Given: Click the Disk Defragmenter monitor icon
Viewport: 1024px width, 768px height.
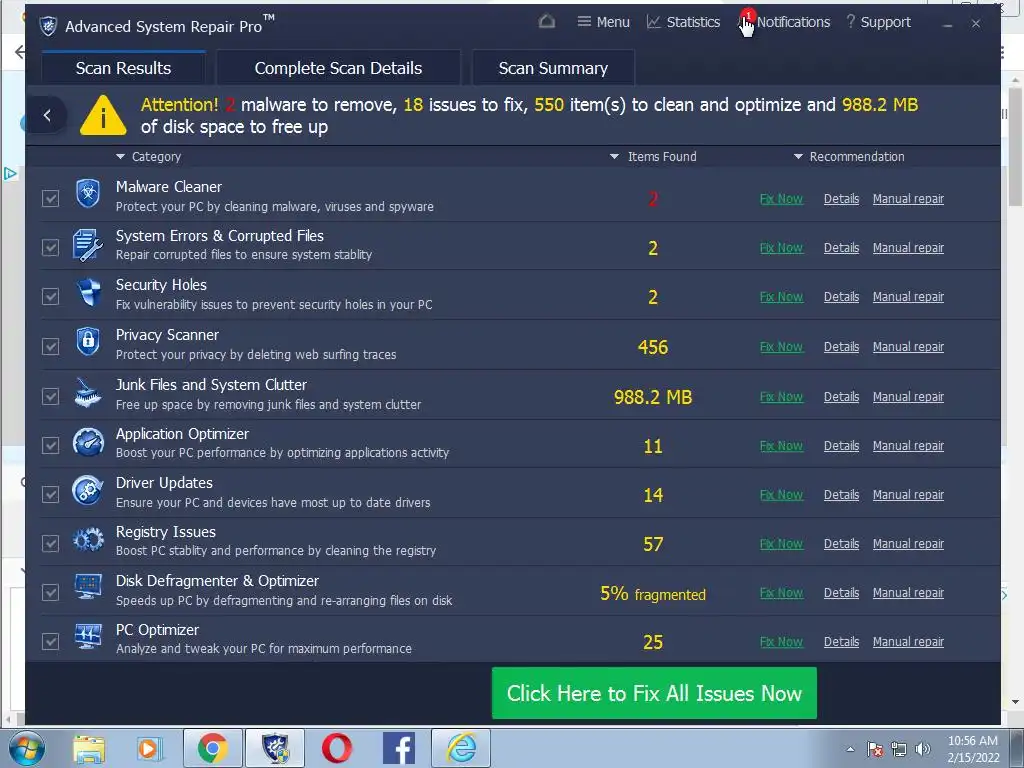Looking at the screenshot, I should [88, 586].
